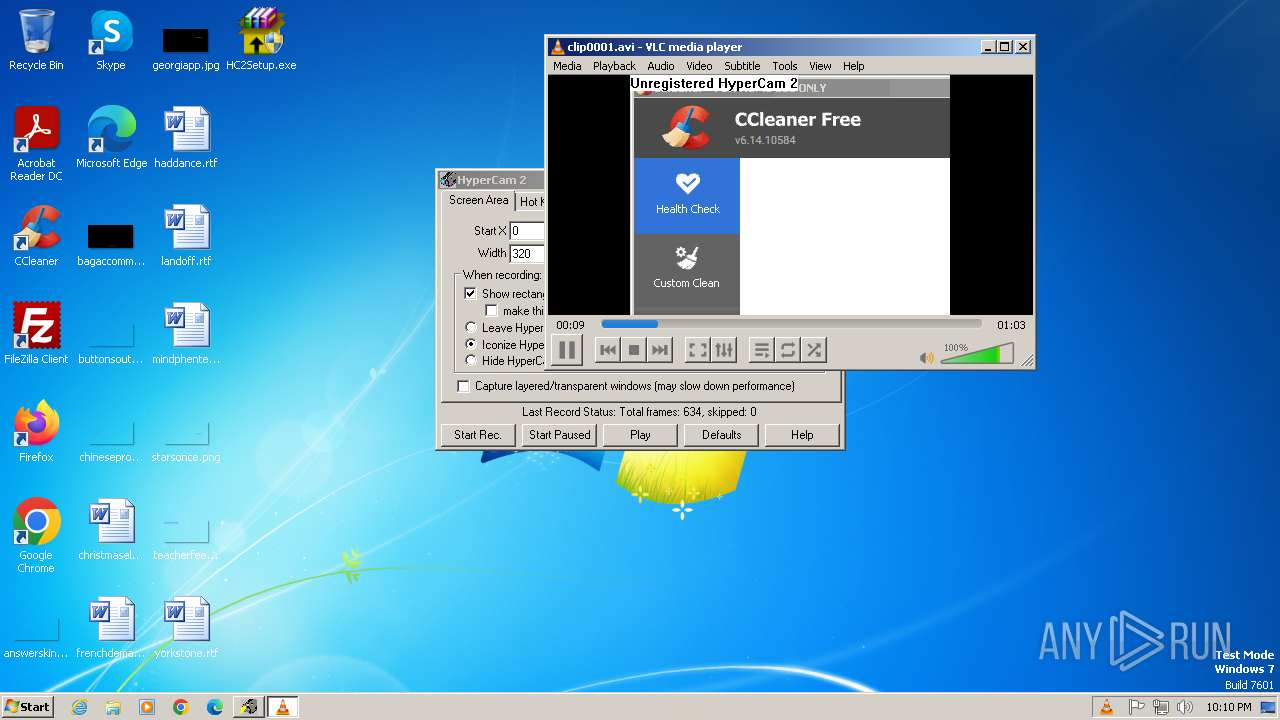Image resolution: width=1280 pixels, height=720 pixels.
Task: Pause the VLC video playback
Action: [566, 350]
